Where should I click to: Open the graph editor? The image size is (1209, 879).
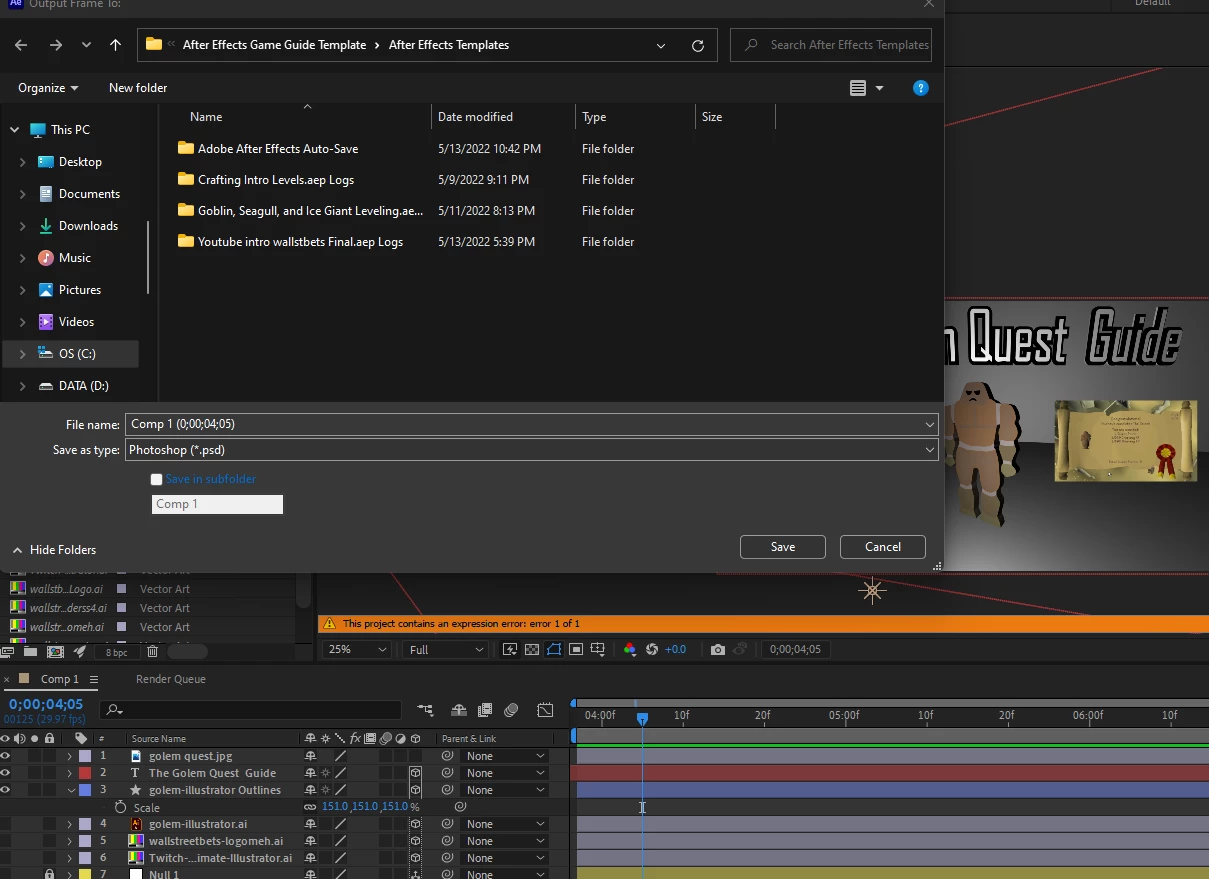click(x=545, y=710)
